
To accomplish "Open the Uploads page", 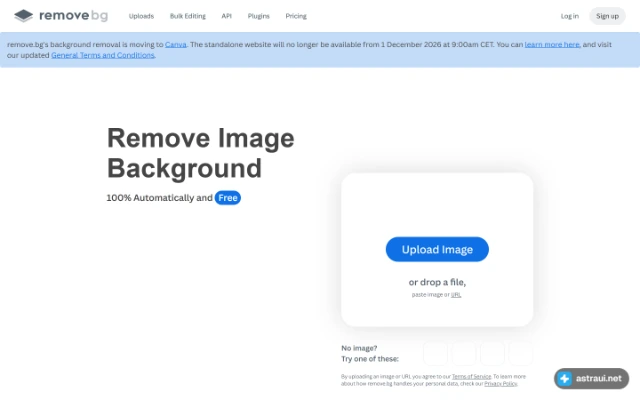I will point(141,16).
